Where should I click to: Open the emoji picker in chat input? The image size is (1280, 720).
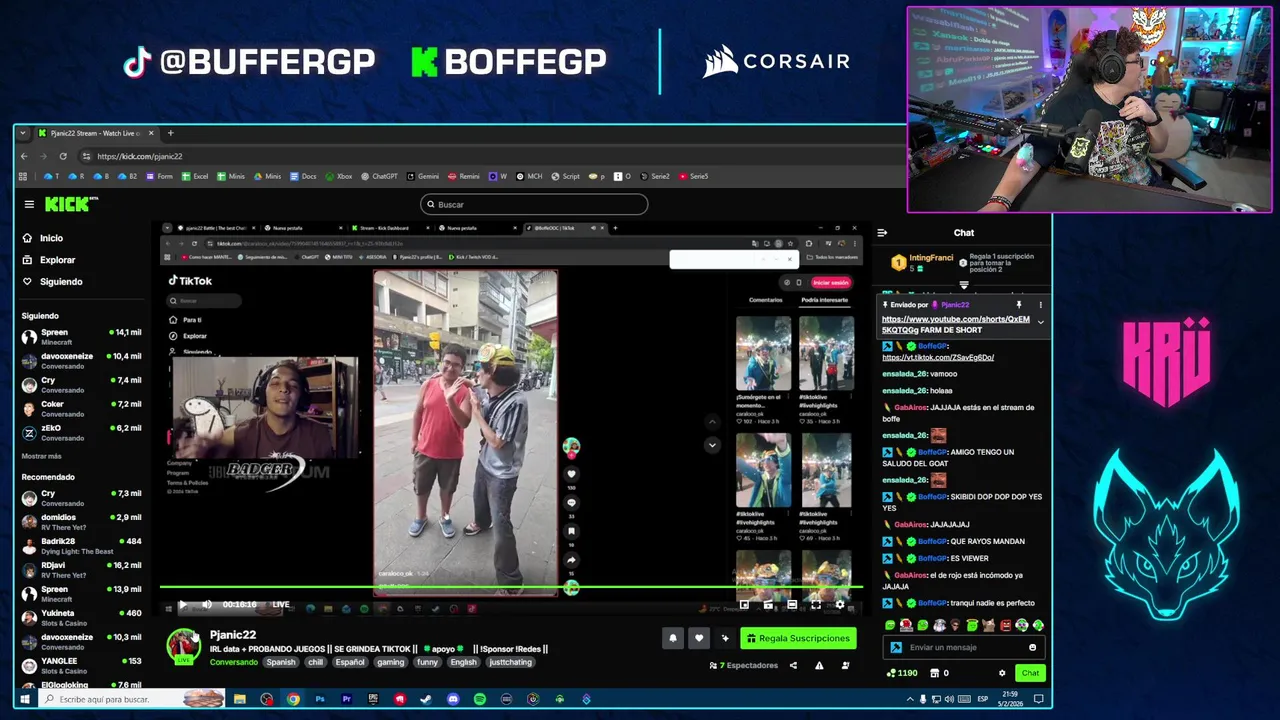click(x=1033, y=647)
